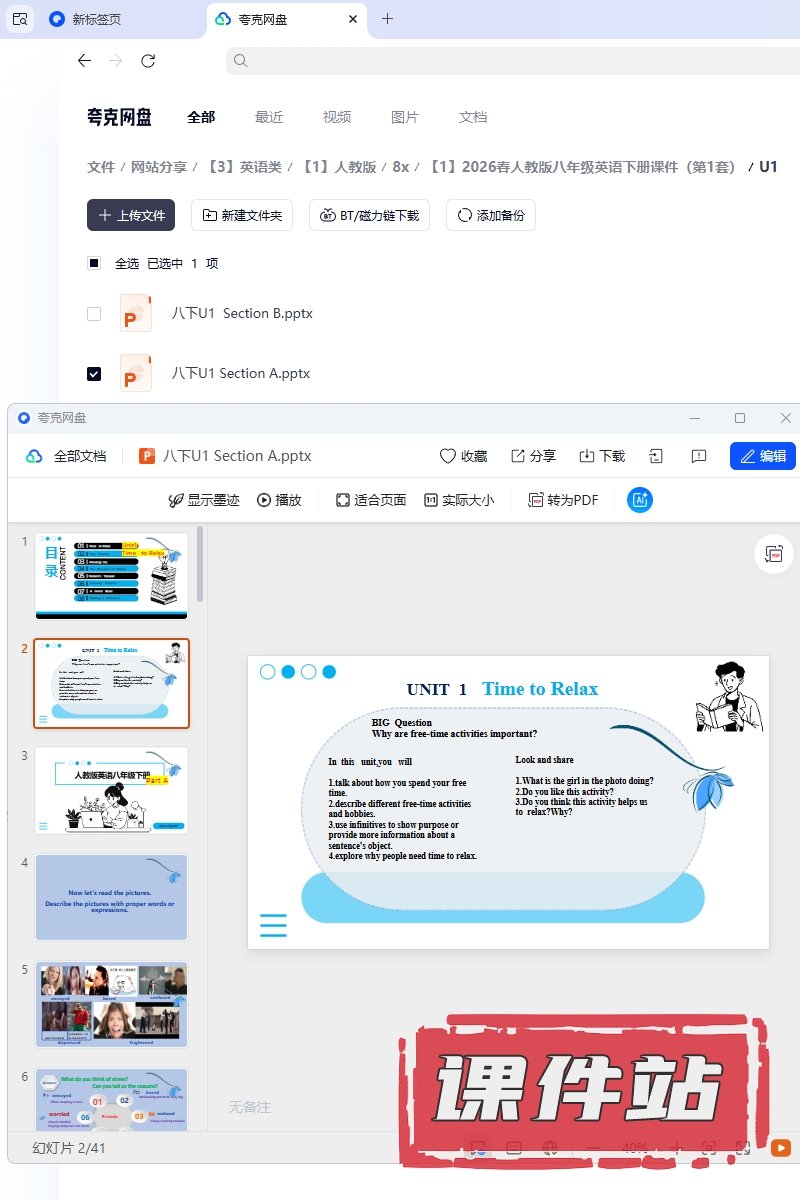Switch to the 视频 tab

click(337, 117)
